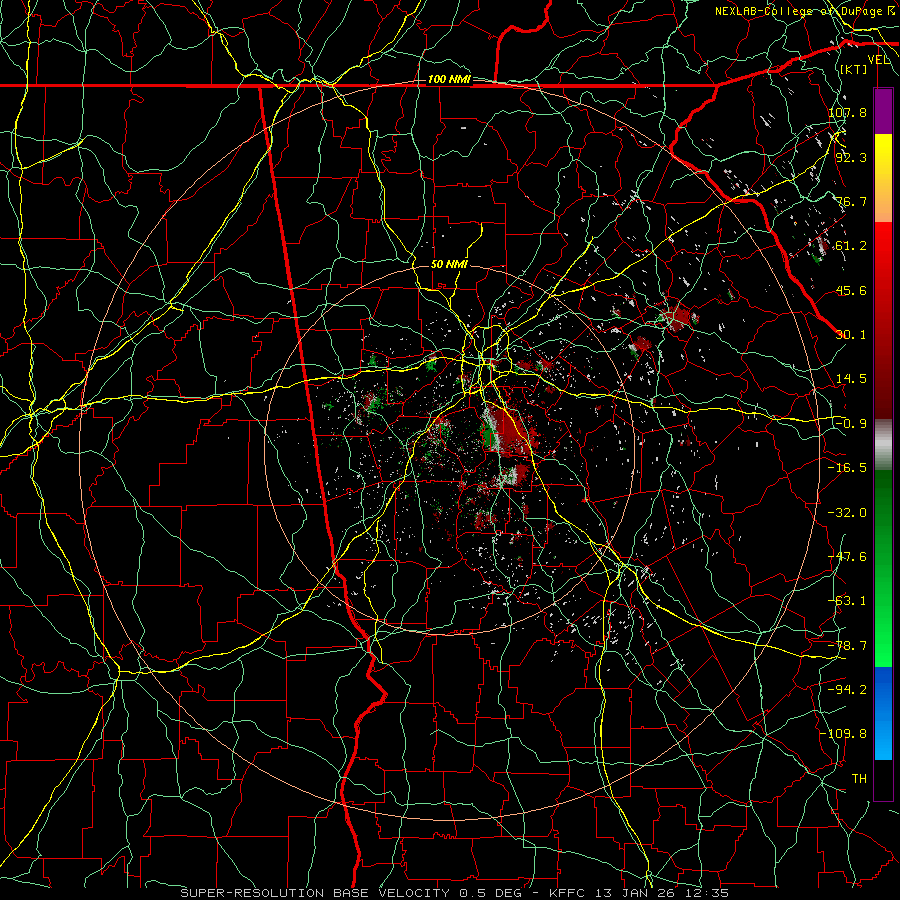This screenshot has height=900, width=900.
Task: Click the TH legend label
Action: (859, 779)
